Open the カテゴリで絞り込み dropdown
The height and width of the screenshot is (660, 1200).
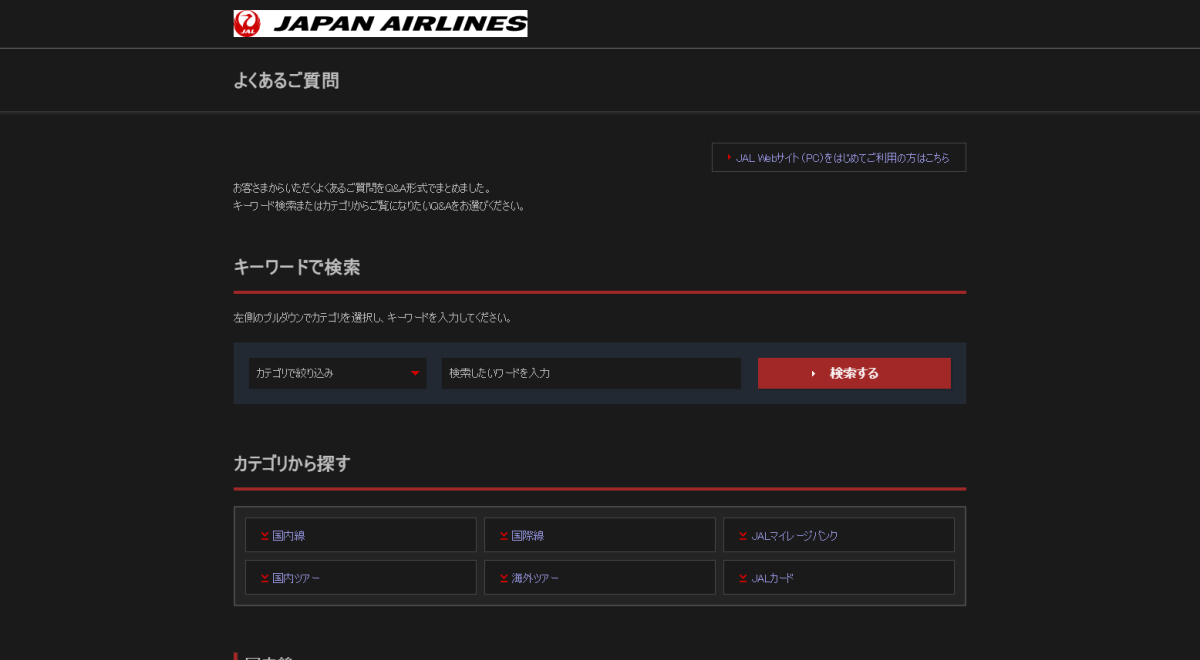(338, 373)
